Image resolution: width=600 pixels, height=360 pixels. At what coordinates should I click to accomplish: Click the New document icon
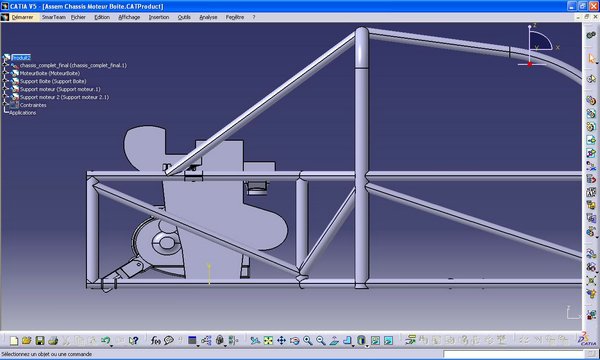(x=14, y=340)
